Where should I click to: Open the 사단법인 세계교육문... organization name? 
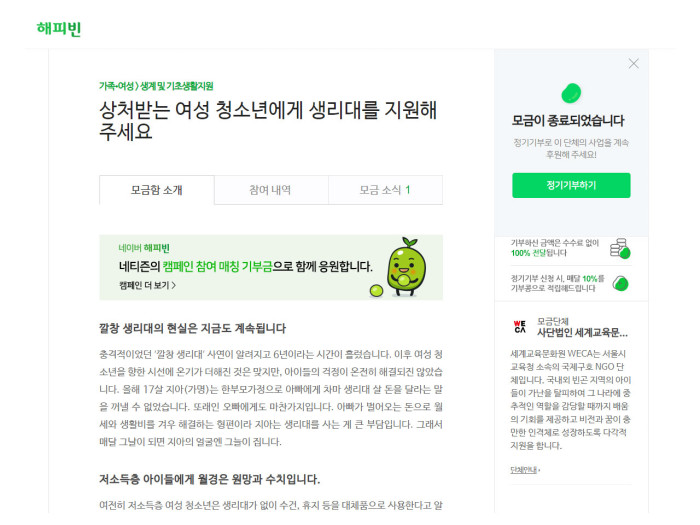coord(582,333)
